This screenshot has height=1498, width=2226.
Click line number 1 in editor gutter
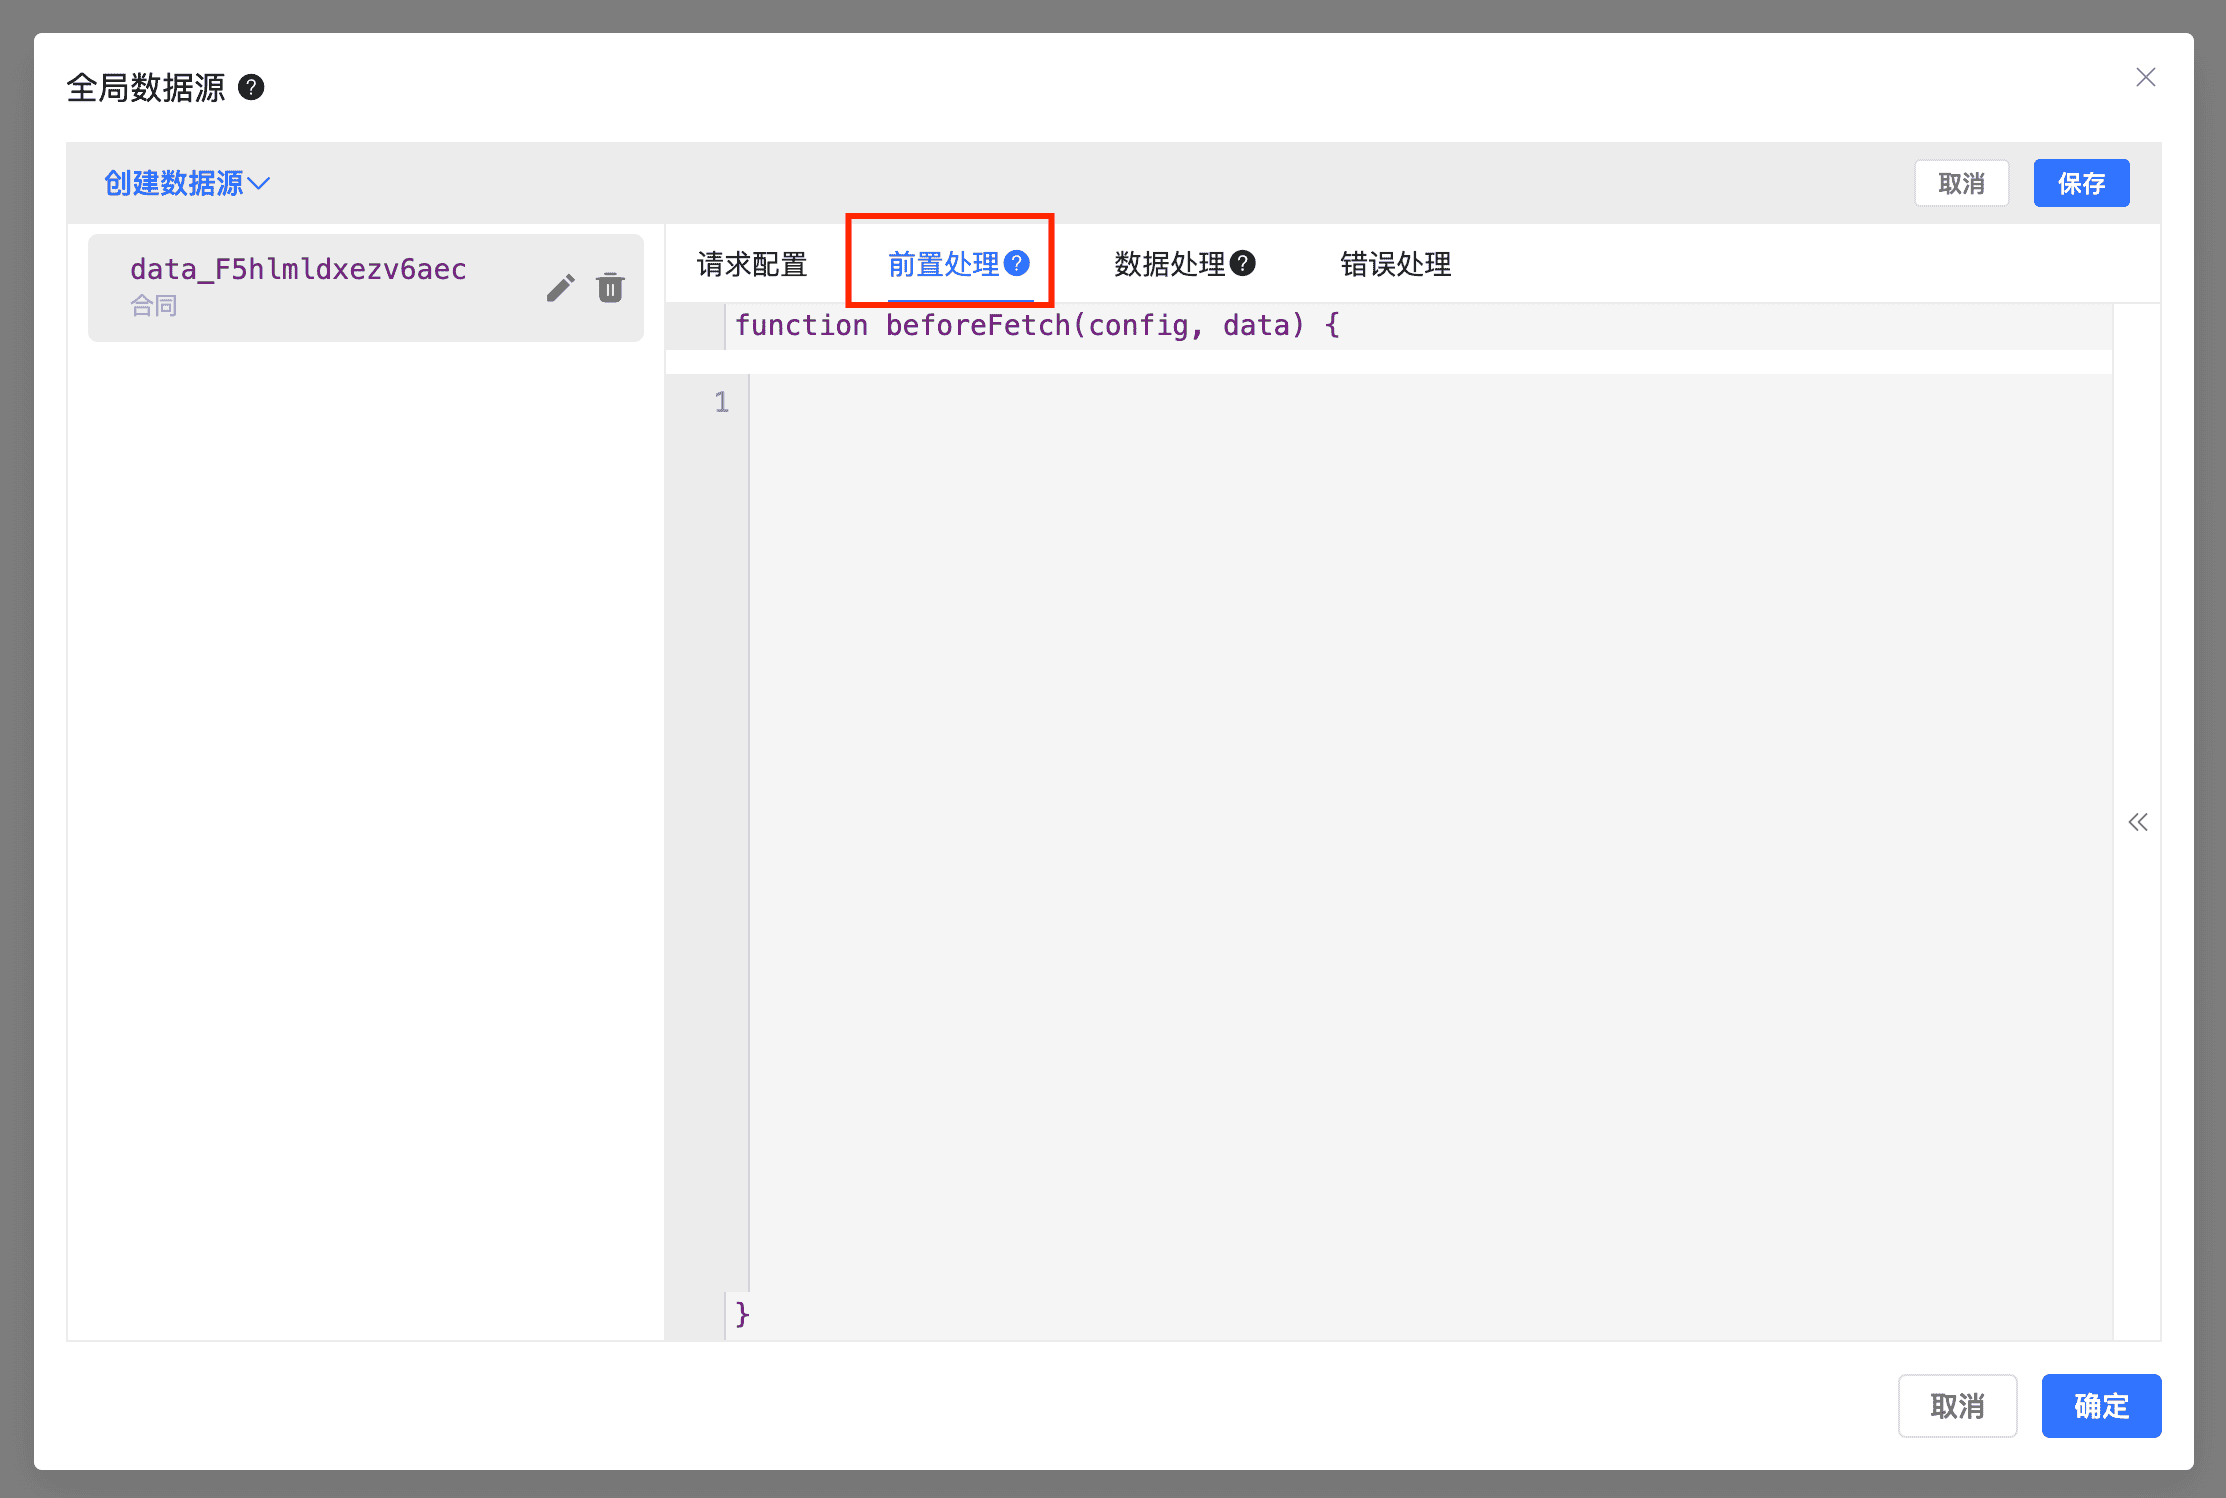[x=721, y=402]
